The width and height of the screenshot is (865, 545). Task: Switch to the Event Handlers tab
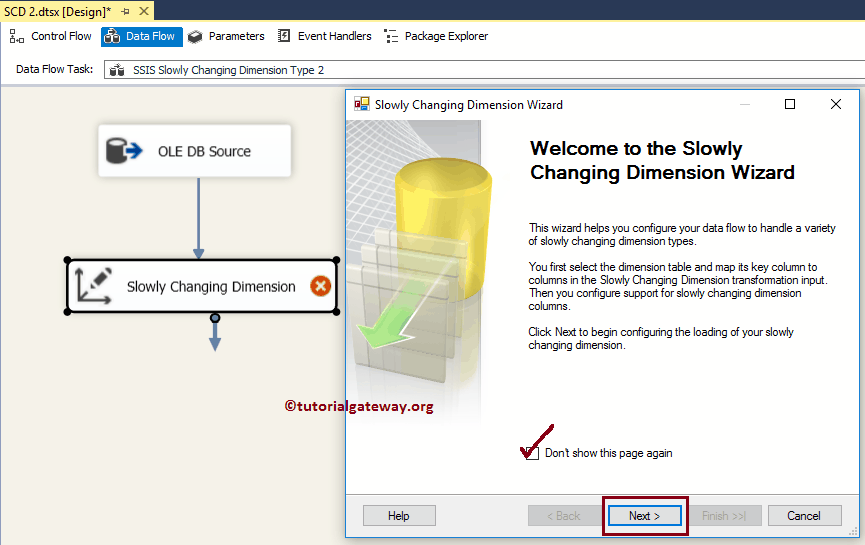coord(324,36)
